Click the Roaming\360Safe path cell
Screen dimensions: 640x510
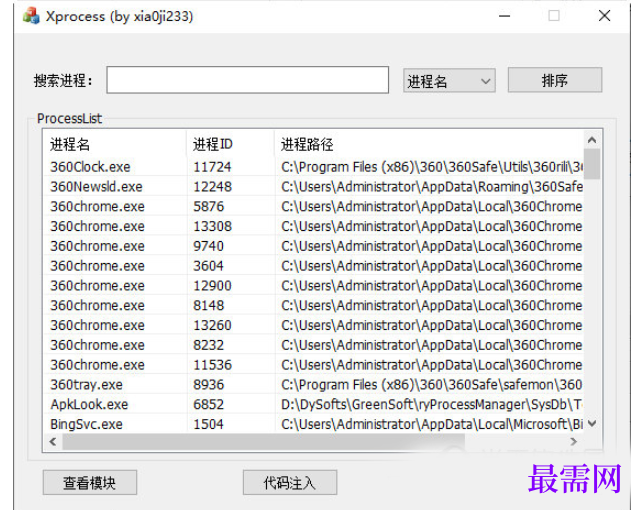(x=432, y=186)
